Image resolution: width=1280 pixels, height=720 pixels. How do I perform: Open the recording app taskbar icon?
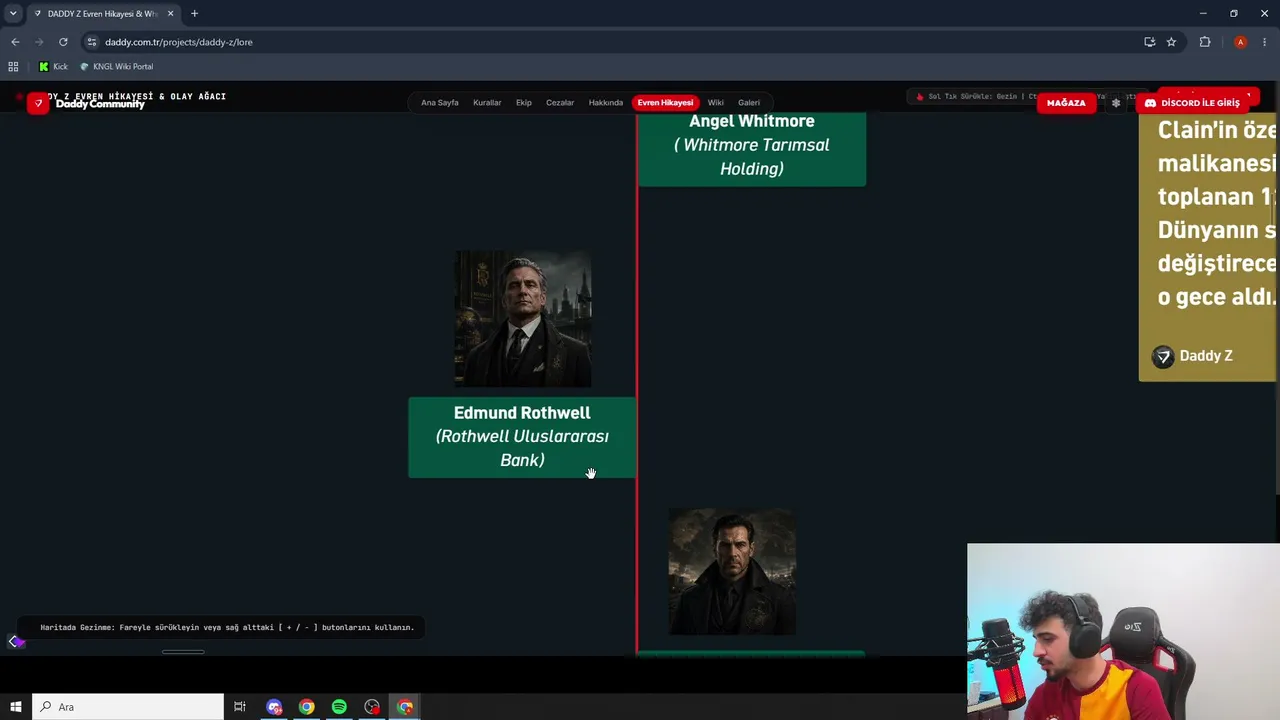pos(372,707)
